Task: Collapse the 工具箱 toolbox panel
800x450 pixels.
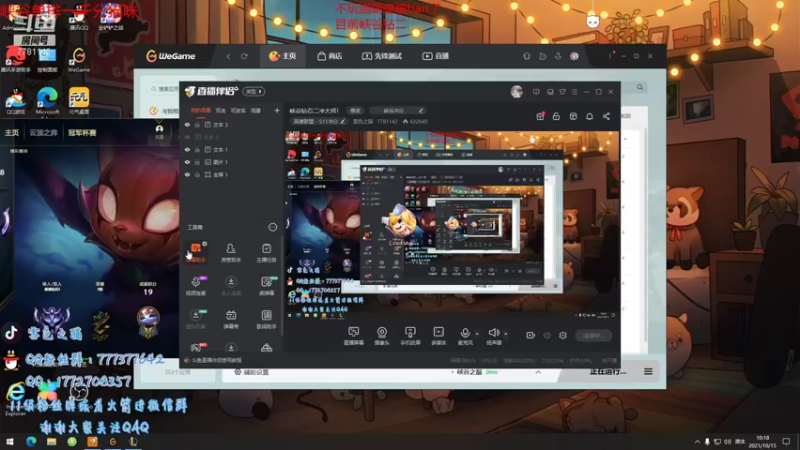Action: click(x=273, y=227)
